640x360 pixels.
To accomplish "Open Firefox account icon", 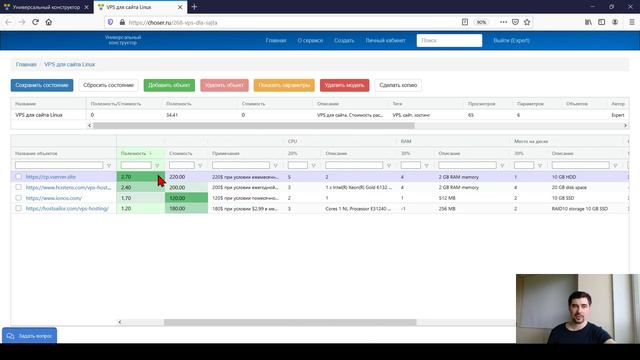I will coord(615,22).
